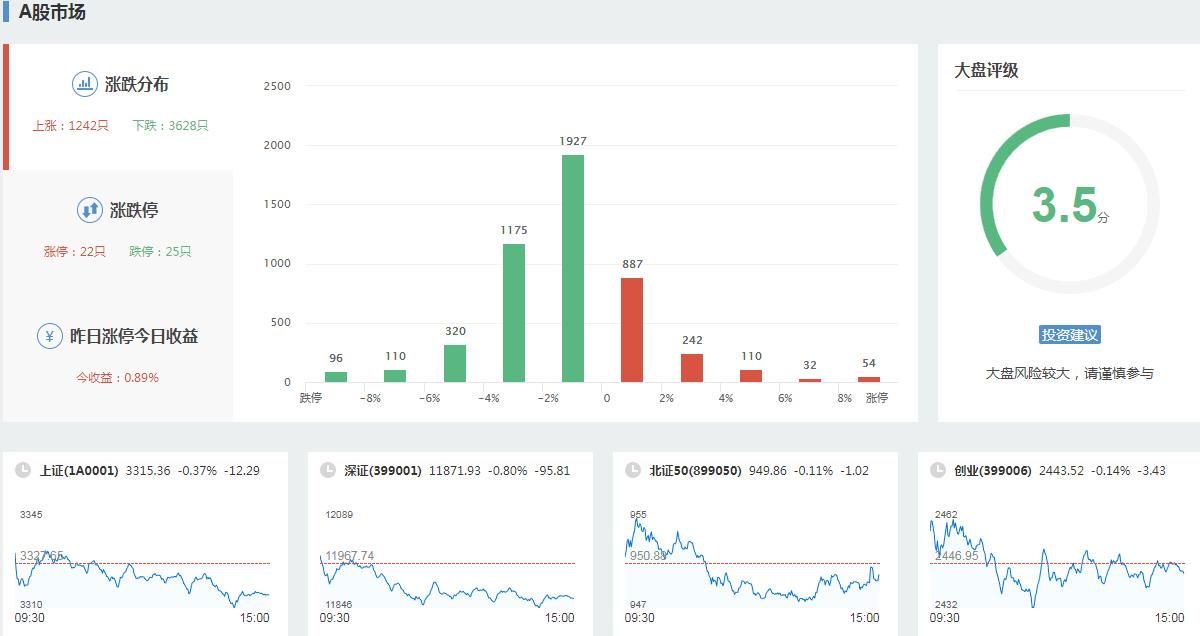Switch to the 涨跌停 tab

pyautogui.click(x=134, y=211)
